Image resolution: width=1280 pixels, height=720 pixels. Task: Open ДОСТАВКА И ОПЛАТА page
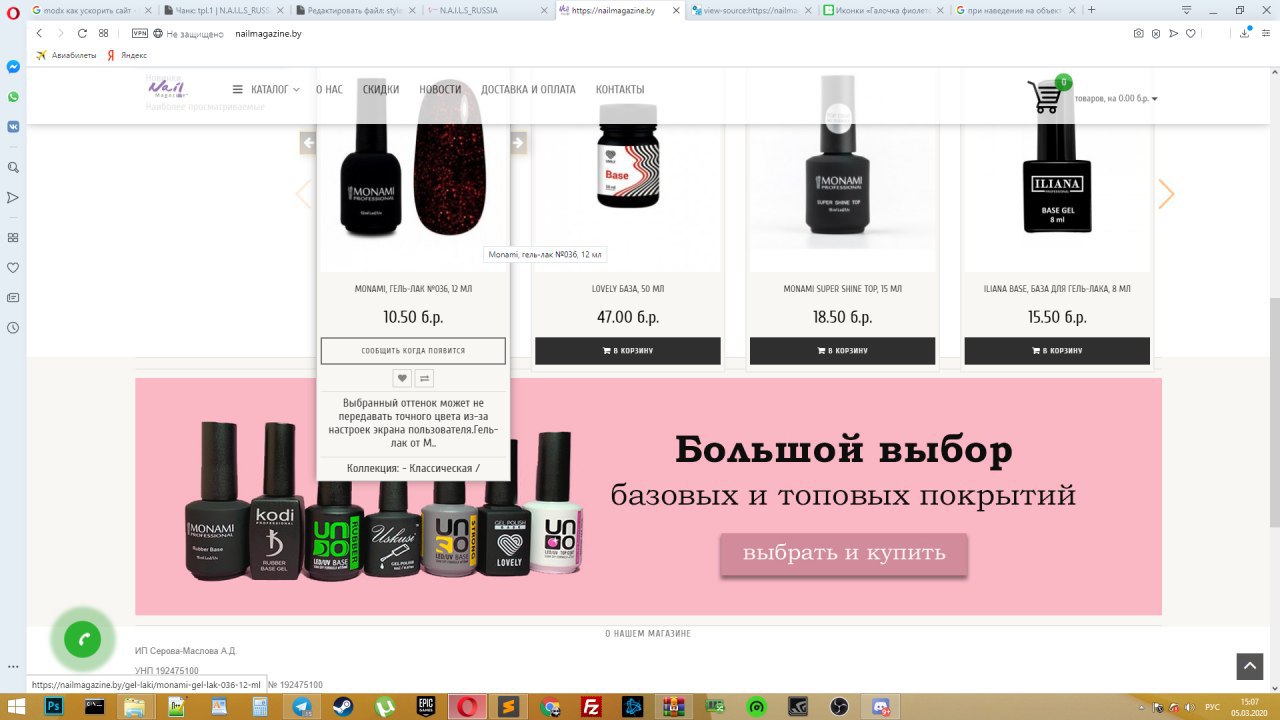(x=528, y=89)
